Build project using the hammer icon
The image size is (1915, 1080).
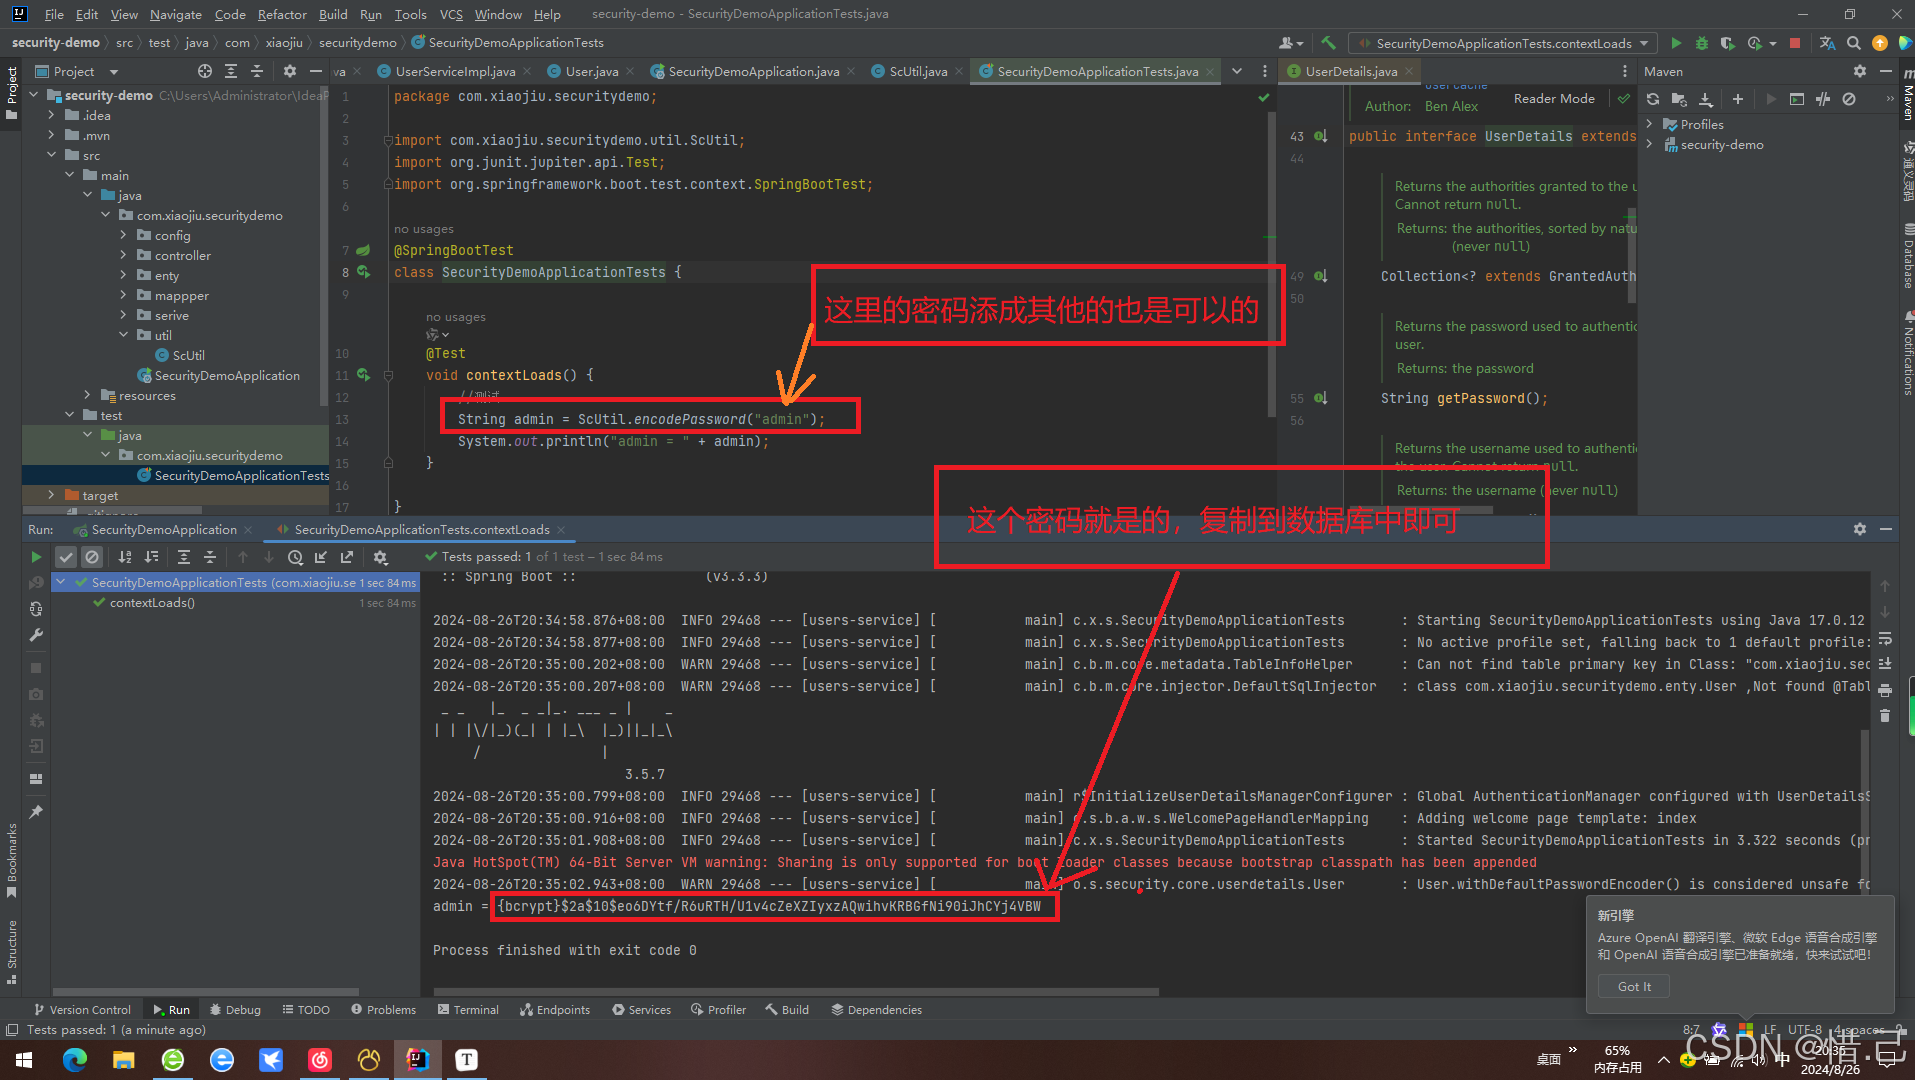pos(1328,43)
